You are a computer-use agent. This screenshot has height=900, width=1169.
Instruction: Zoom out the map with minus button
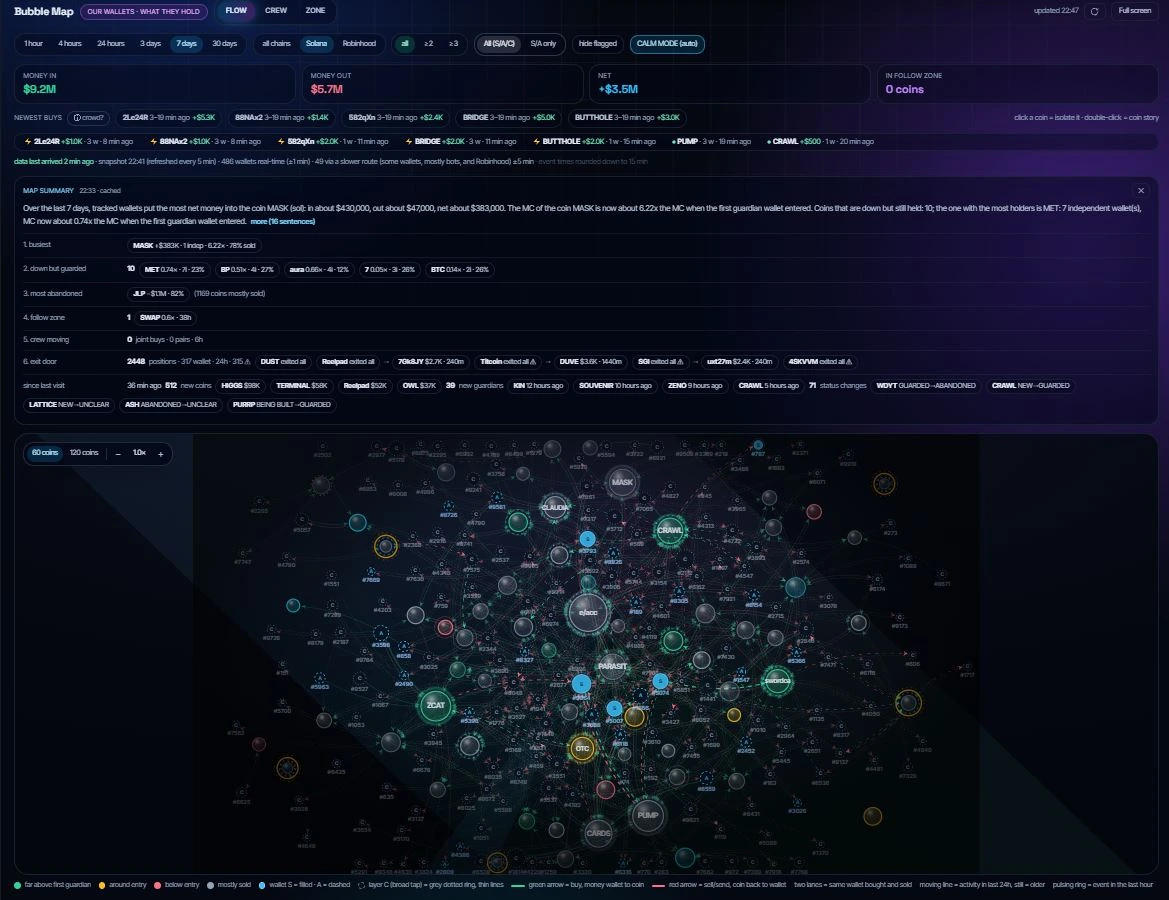pos(118,453)
